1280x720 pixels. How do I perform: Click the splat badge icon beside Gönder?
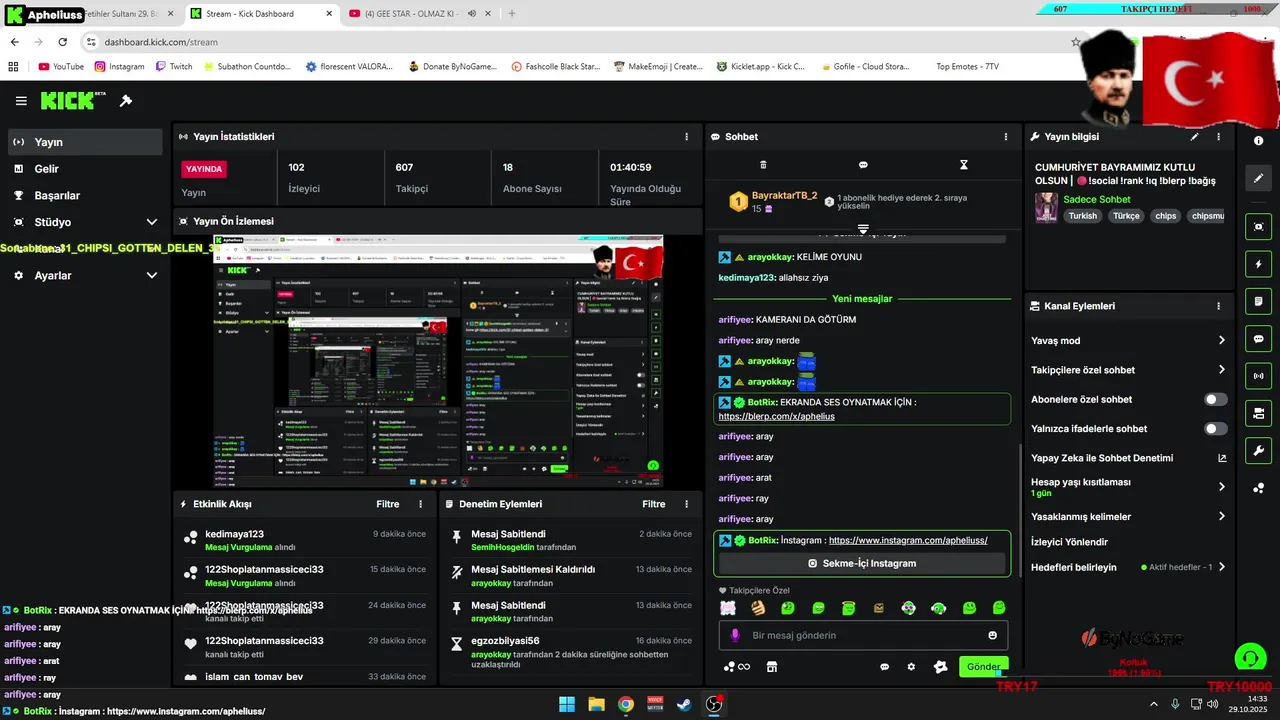[940, 667]
